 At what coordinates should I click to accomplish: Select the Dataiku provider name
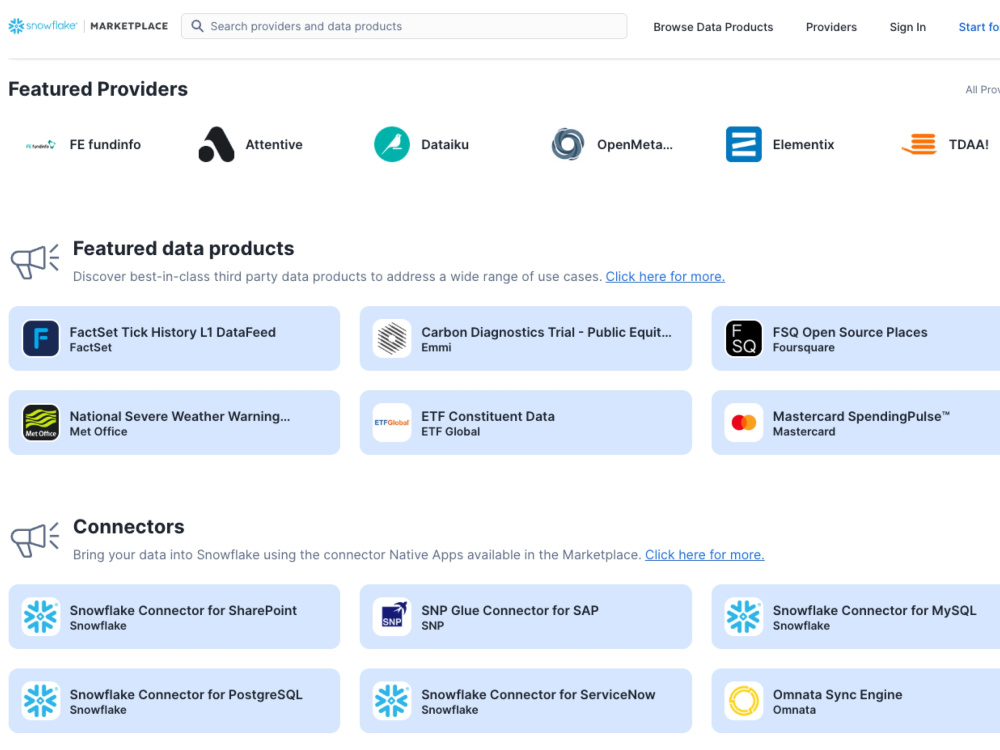(445, 145)
